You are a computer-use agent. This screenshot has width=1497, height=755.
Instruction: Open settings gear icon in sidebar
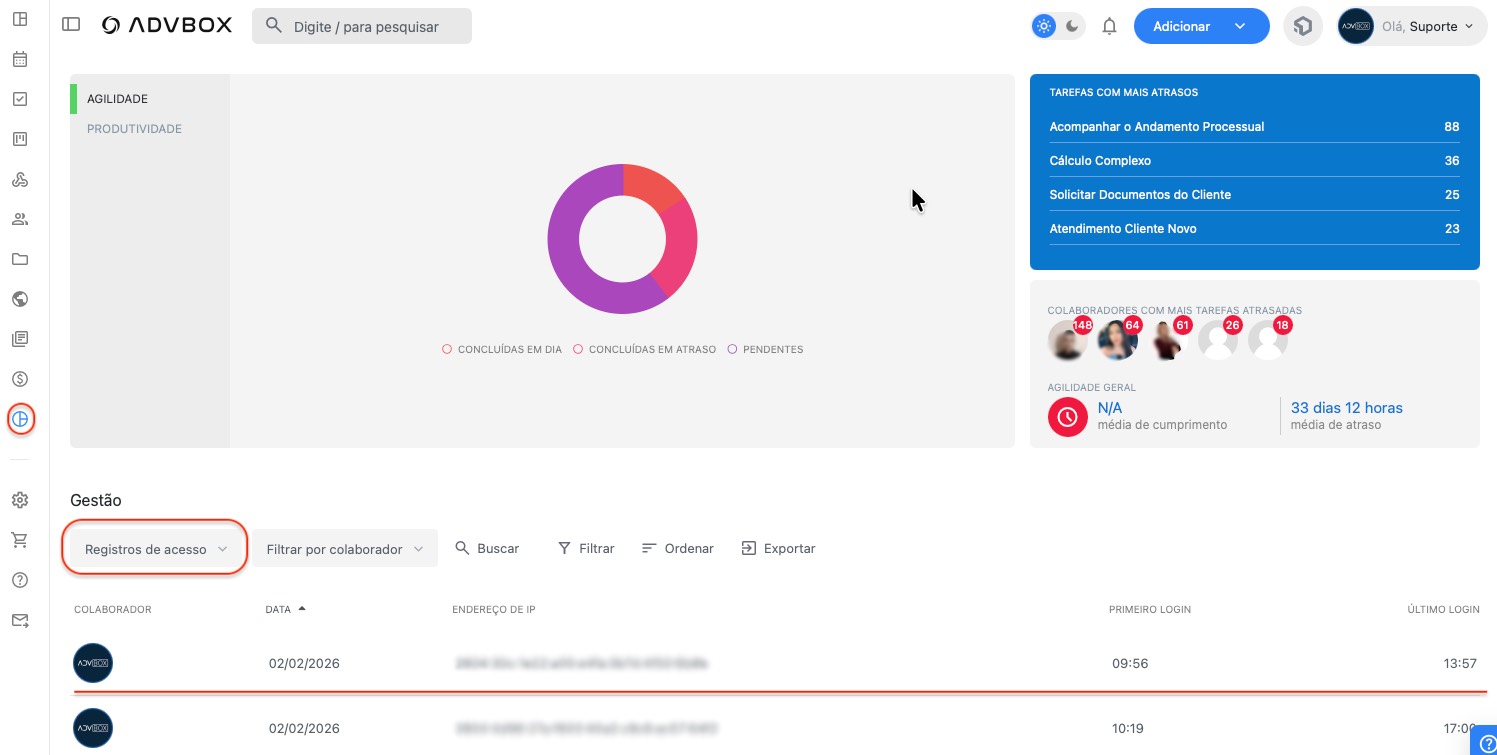tap(20, 500)
